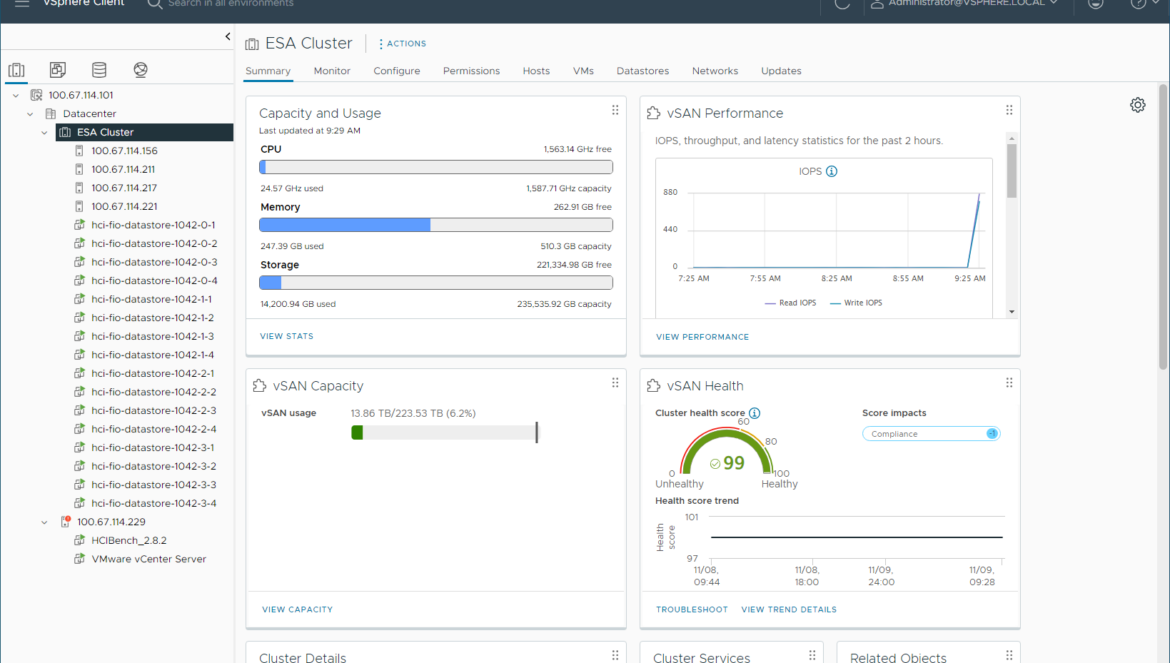Open the ACTIONS menu for ESA Cluster
The image size is (1170, 663).
pos(403,44)
